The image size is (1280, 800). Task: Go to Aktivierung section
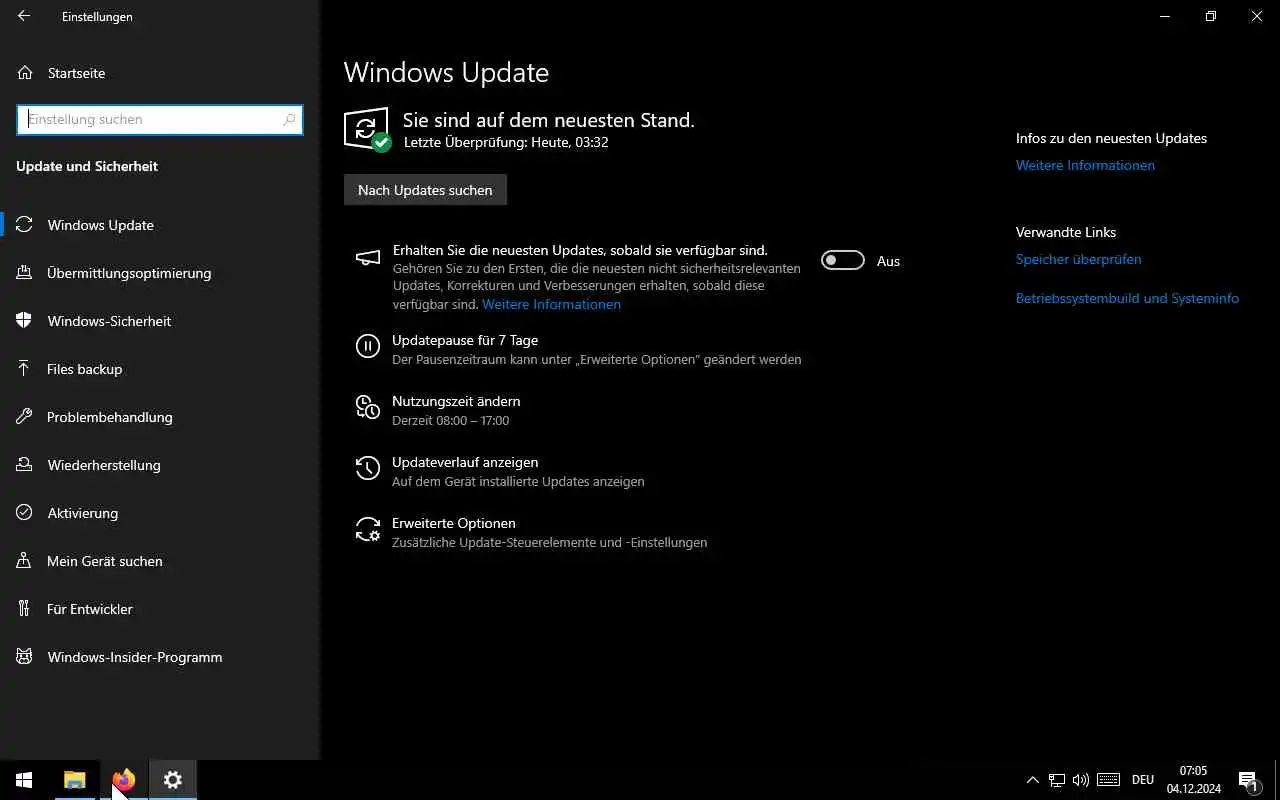160,513
